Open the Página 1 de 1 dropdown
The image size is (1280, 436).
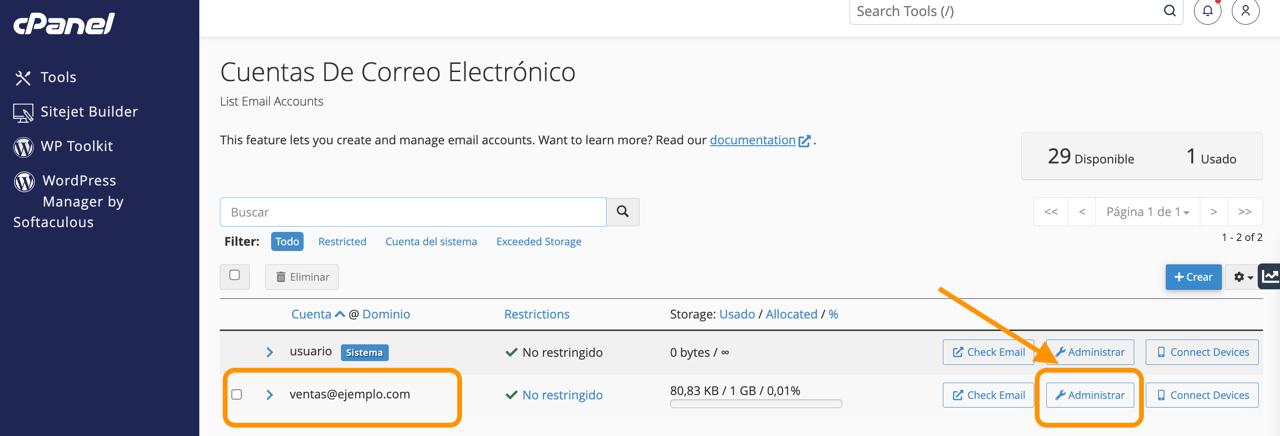1148,212
